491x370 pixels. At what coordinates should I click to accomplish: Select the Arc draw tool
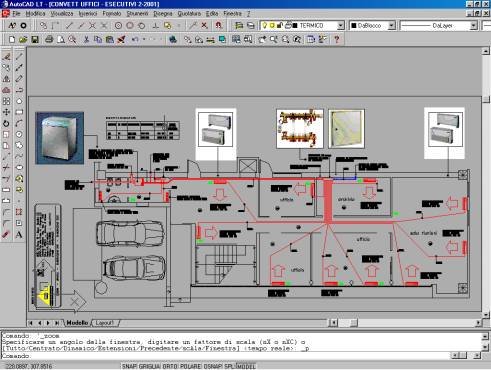point(19,123)
